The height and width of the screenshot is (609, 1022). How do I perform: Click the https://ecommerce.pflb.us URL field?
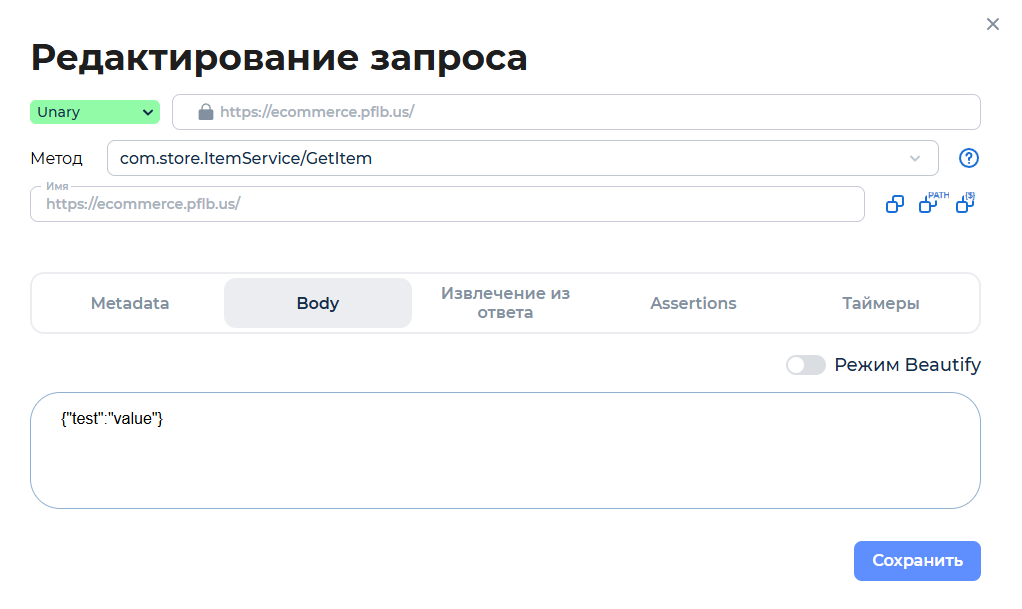pos(575,111)
